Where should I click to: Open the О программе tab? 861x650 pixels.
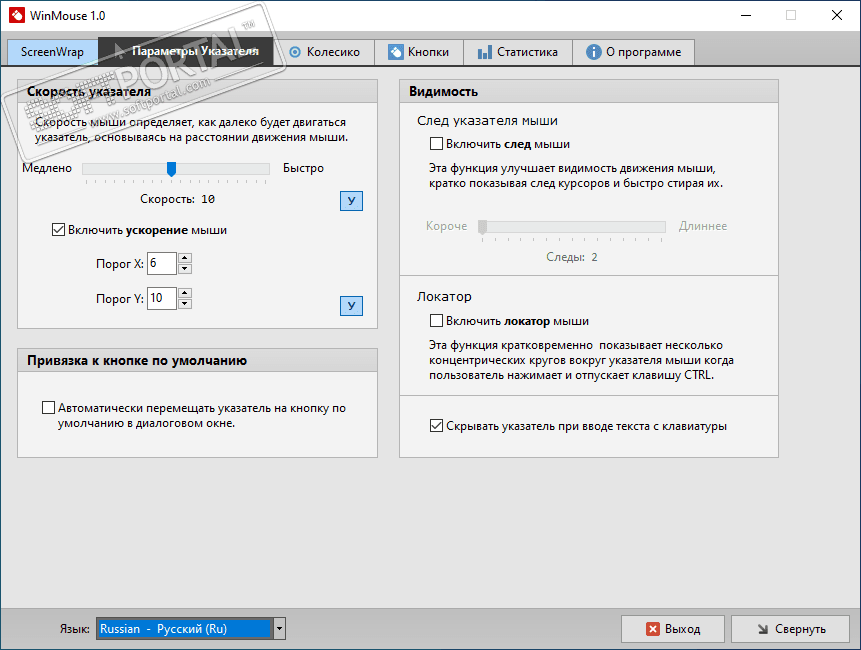(x=633, y=52)
